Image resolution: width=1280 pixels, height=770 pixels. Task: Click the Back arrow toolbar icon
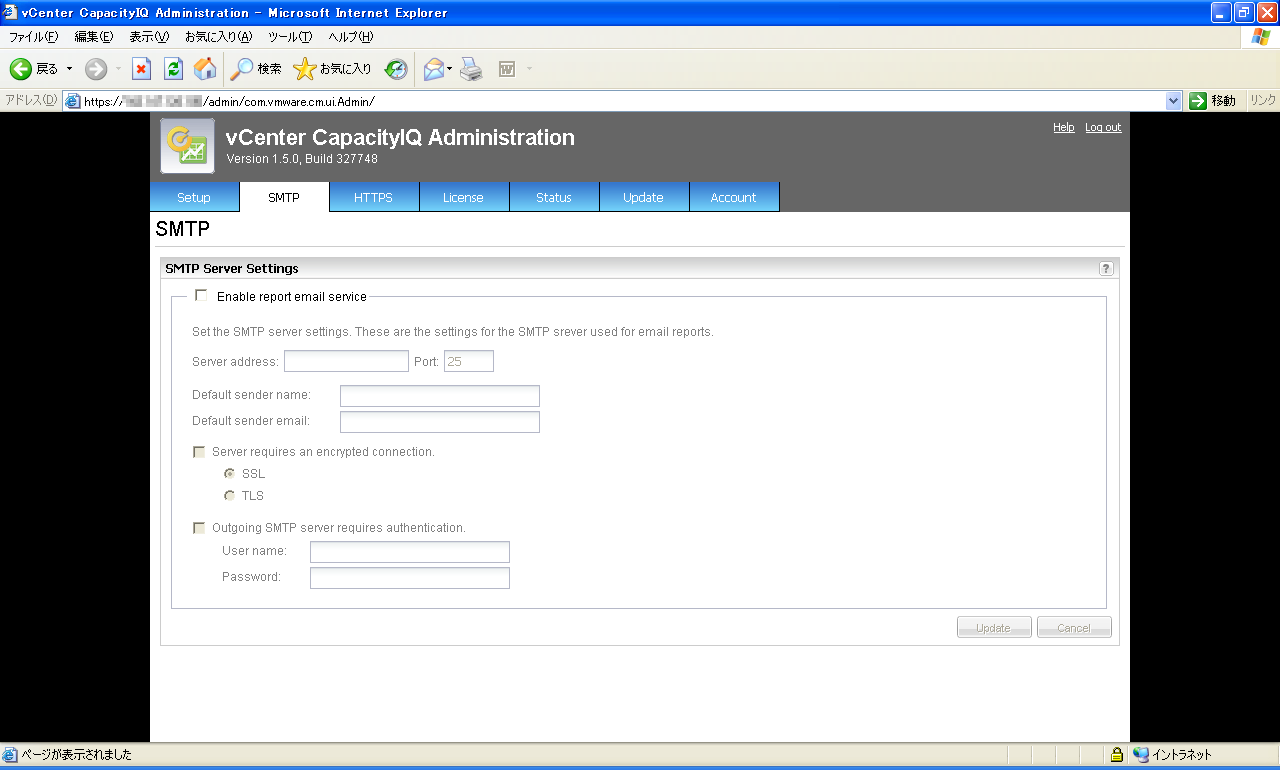(x=21, y=69)
